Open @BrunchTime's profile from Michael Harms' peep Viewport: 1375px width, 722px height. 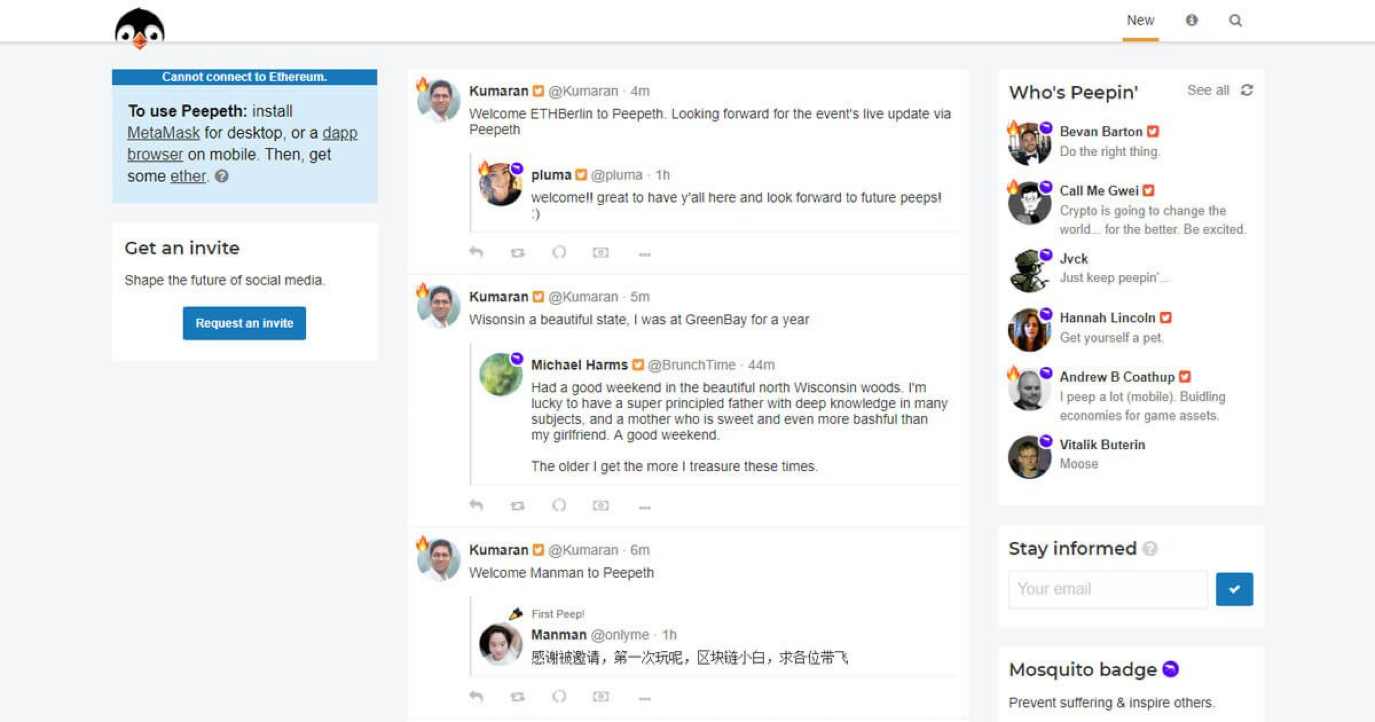(694, 364)
